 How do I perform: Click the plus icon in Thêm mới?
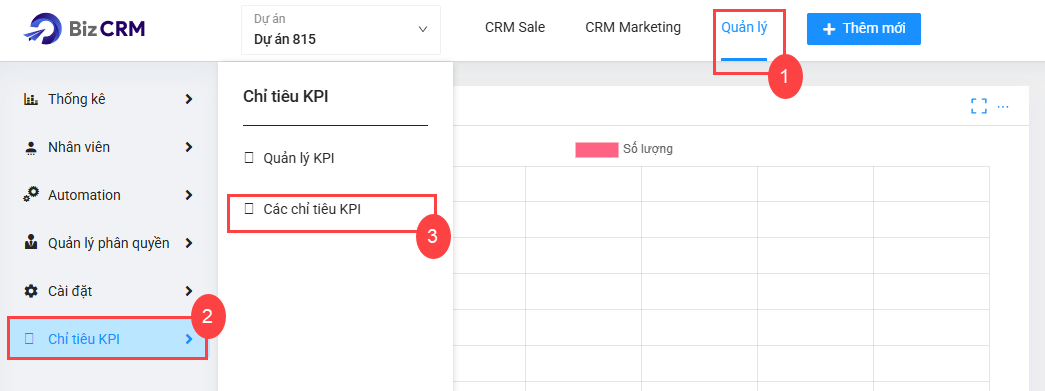click(x=829, y=29)
